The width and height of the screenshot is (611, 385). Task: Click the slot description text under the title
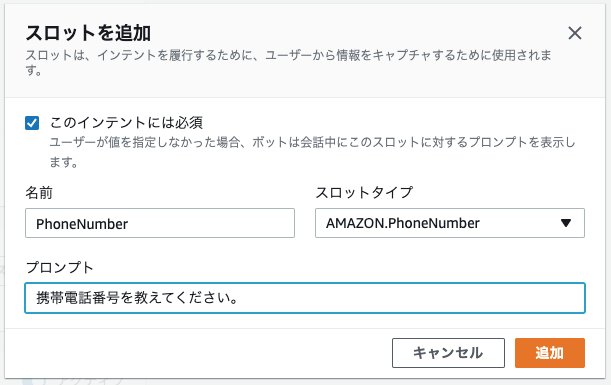(288, 62)
